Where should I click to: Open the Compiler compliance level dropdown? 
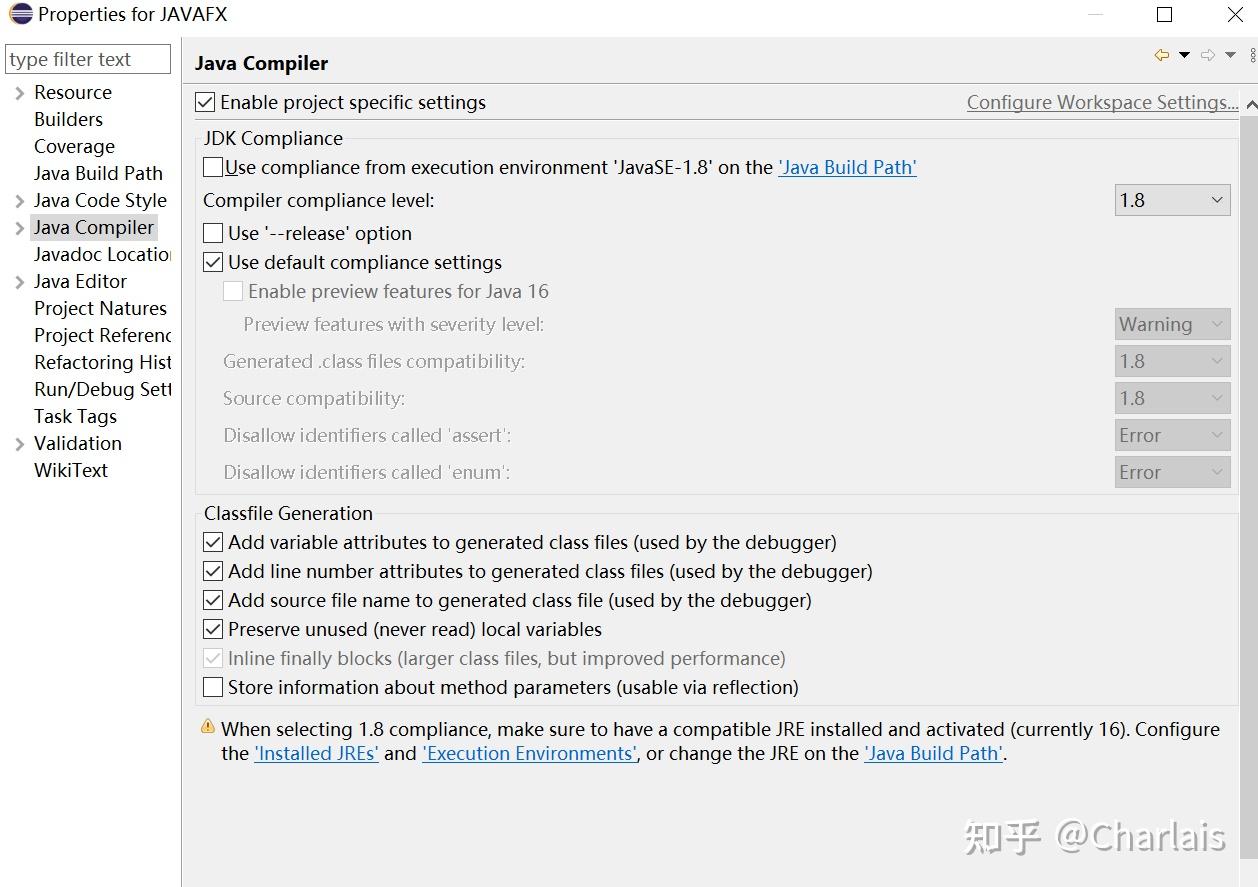click(x=1172, y=200)
